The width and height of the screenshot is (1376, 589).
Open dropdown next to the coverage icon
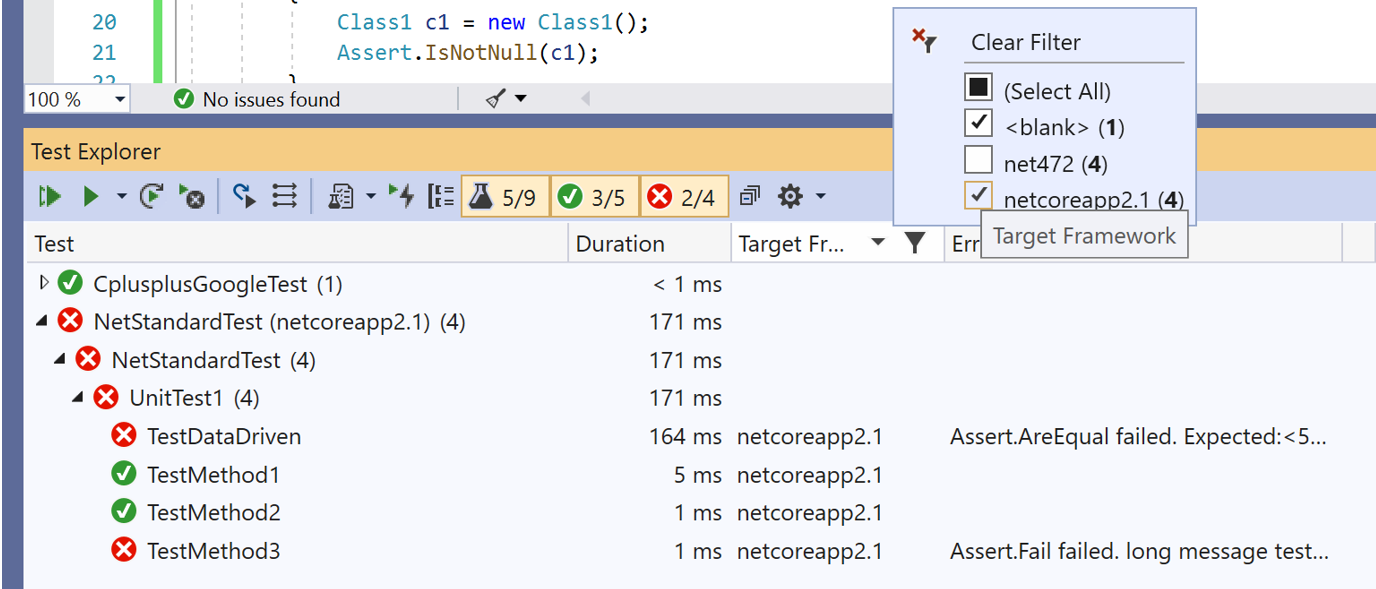coord(370,197)
